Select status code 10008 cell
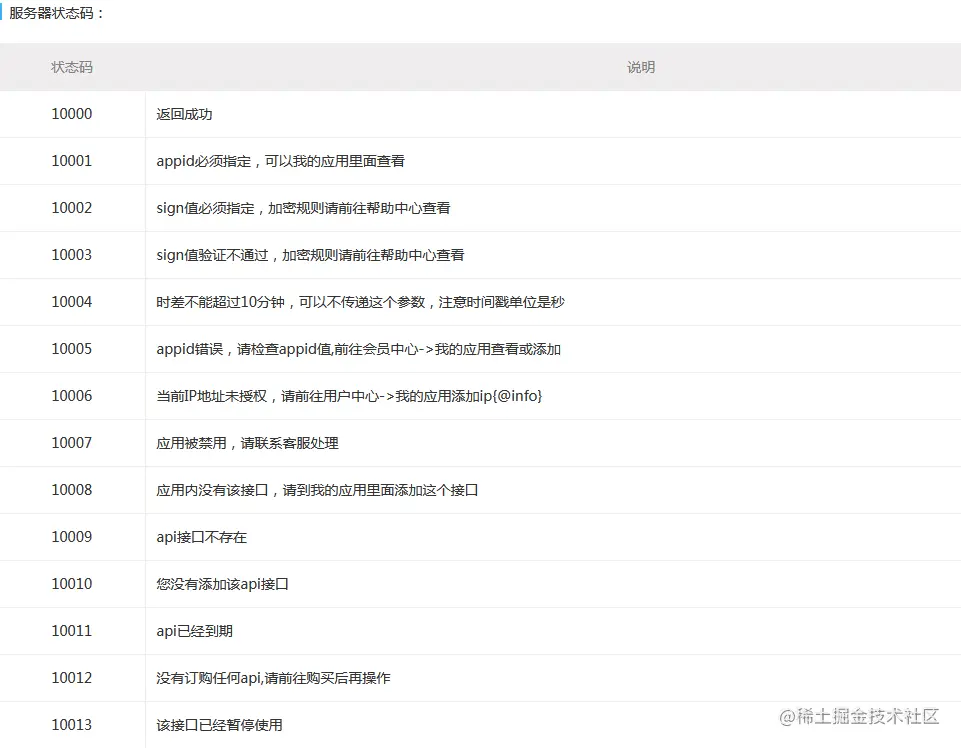961x748 pixels. tap(72, 490)
